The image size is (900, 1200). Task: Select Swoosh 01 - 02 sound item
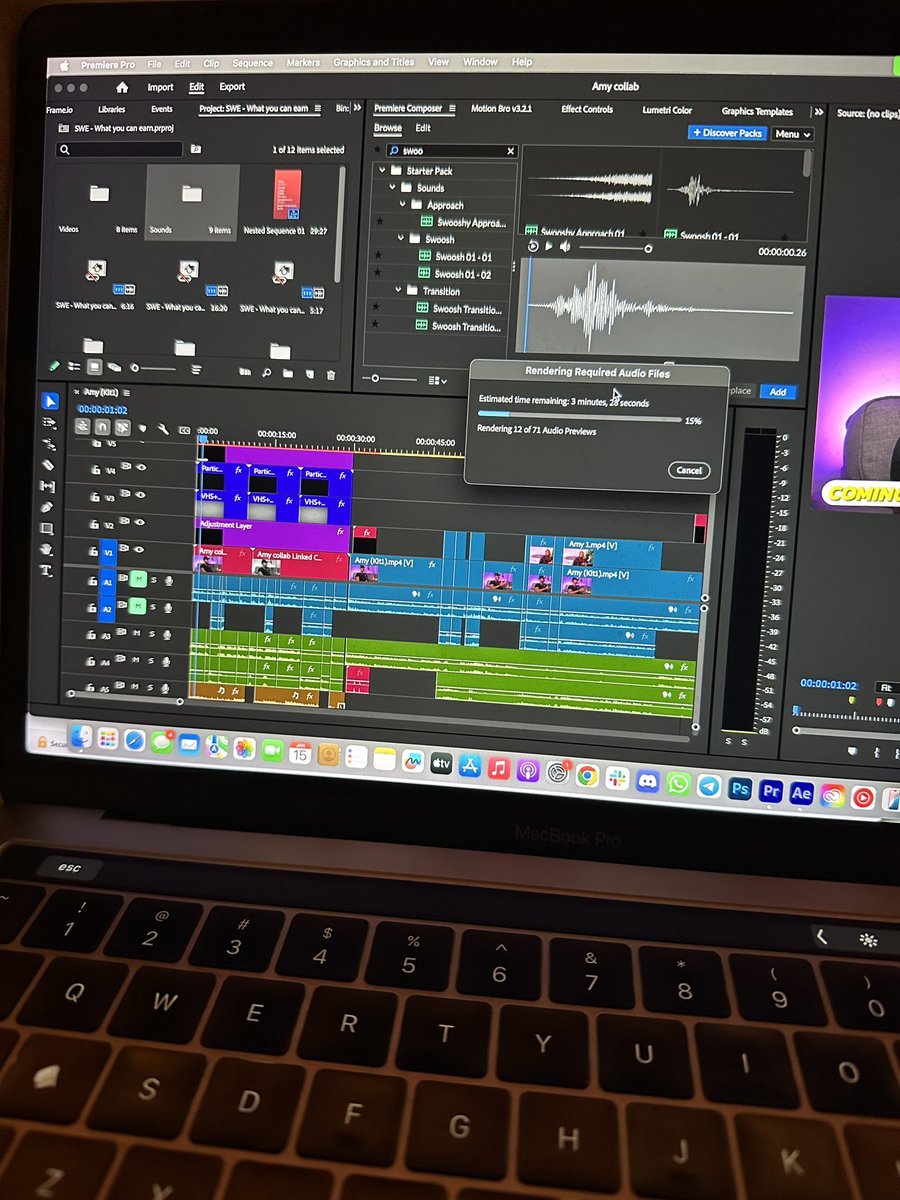pyautogui.click(x=456, y=273)
